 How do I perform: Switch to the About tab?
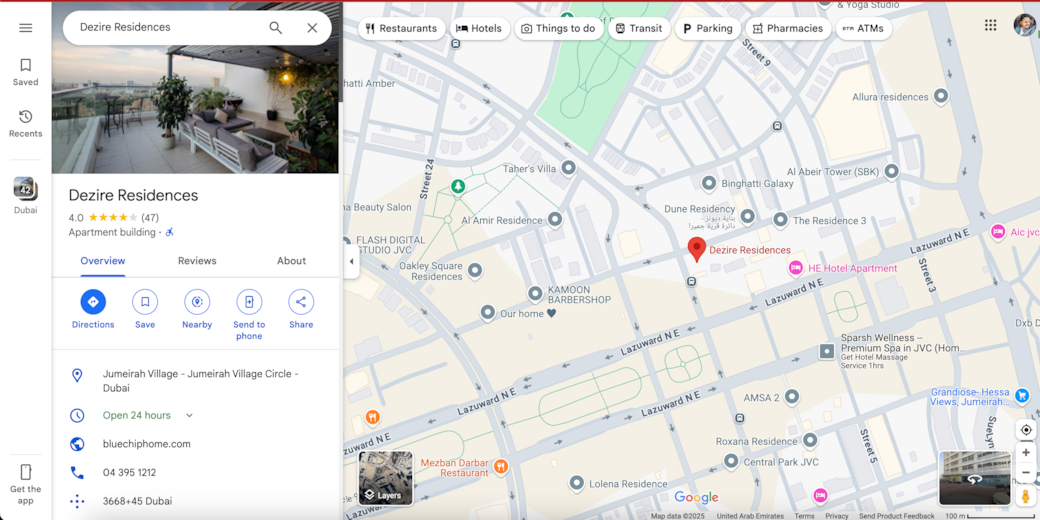click(x=291, y=261)
